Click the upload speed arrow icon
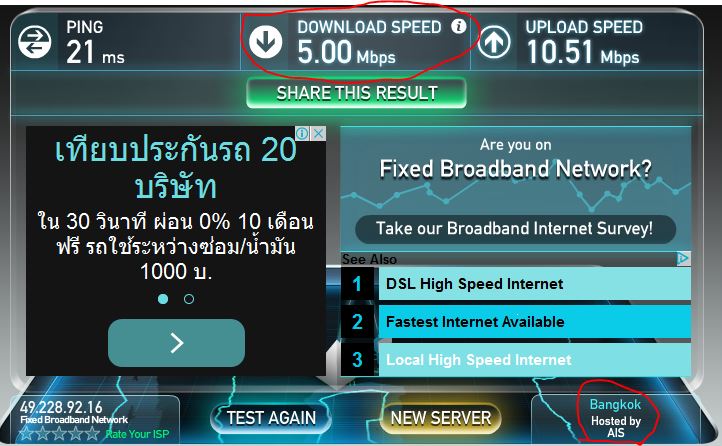The height and width of the screenshot is (446, 722). pyautogui.click(x=494, y=41)
